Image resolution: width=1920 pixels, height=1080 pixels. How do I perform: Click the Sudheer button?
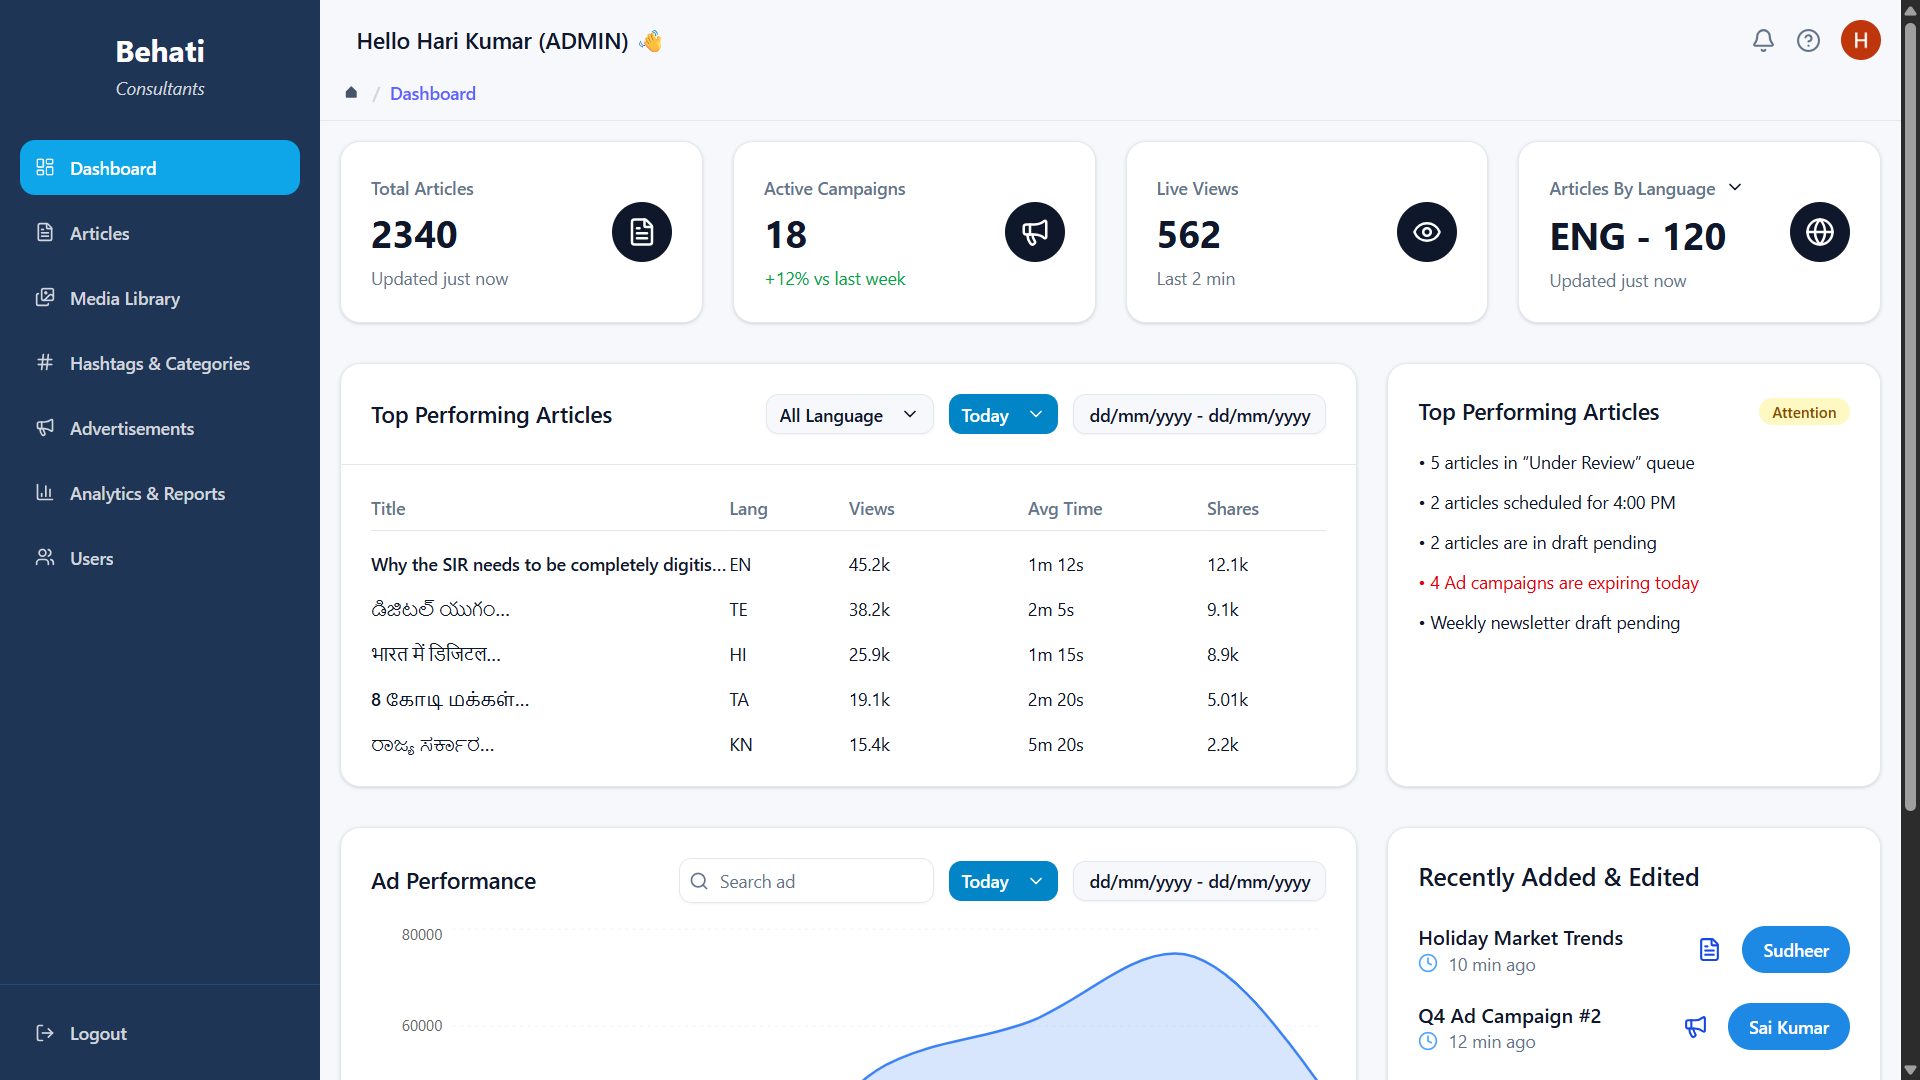pos(1795,950)
